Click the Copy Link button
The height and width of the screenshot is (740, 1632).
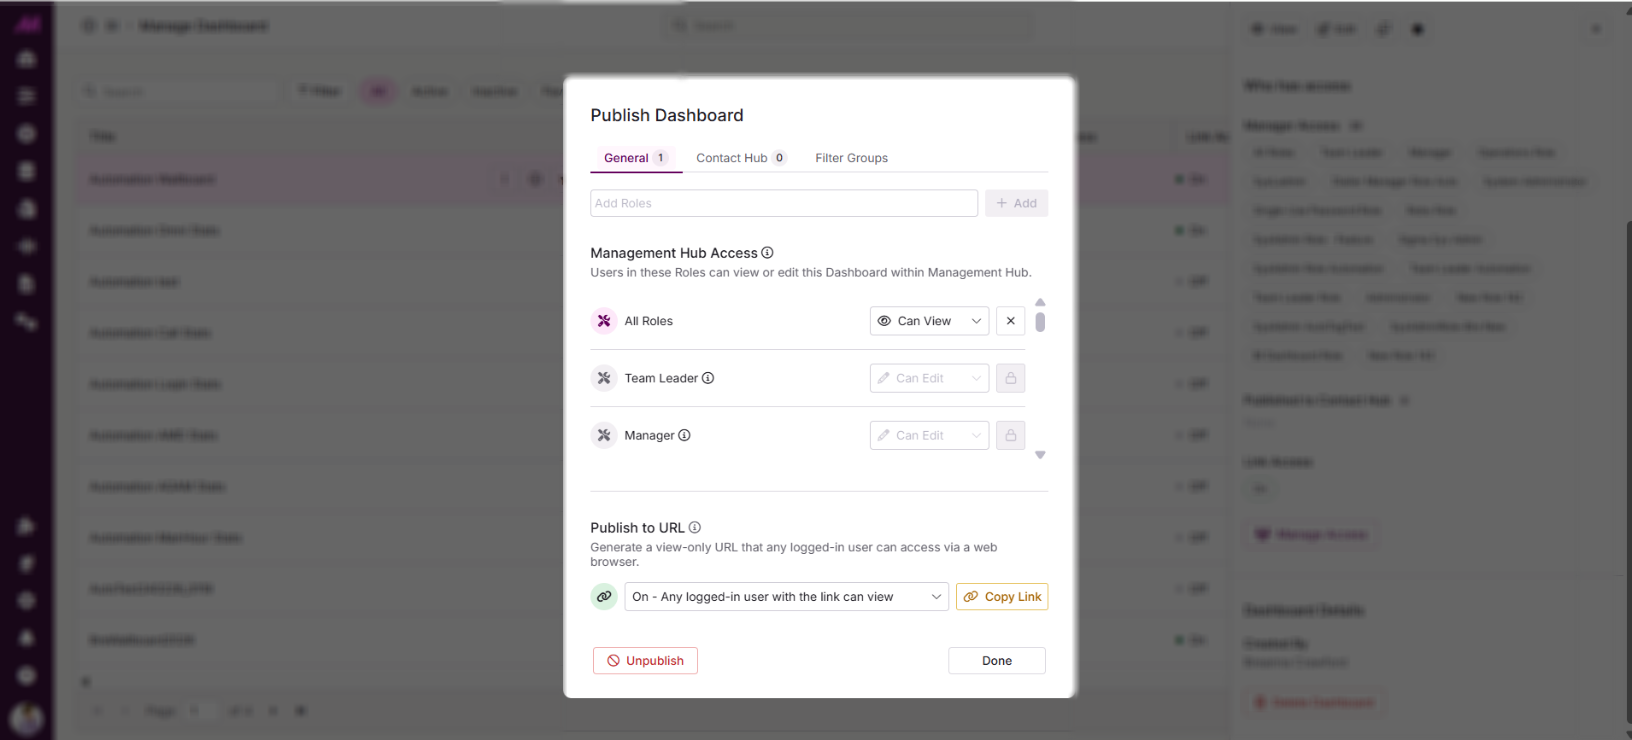coord(1002,597)
